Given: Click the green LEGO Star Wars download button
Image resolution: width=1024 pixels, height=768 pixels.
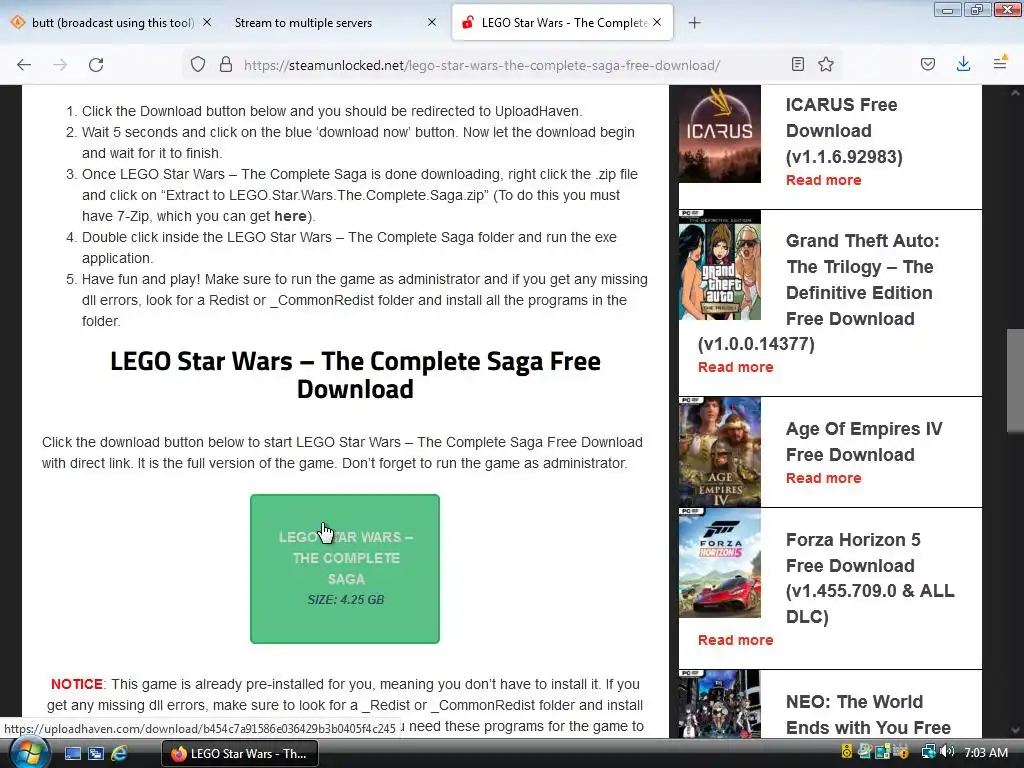Looking at the screenshot, I should (345, 569).
